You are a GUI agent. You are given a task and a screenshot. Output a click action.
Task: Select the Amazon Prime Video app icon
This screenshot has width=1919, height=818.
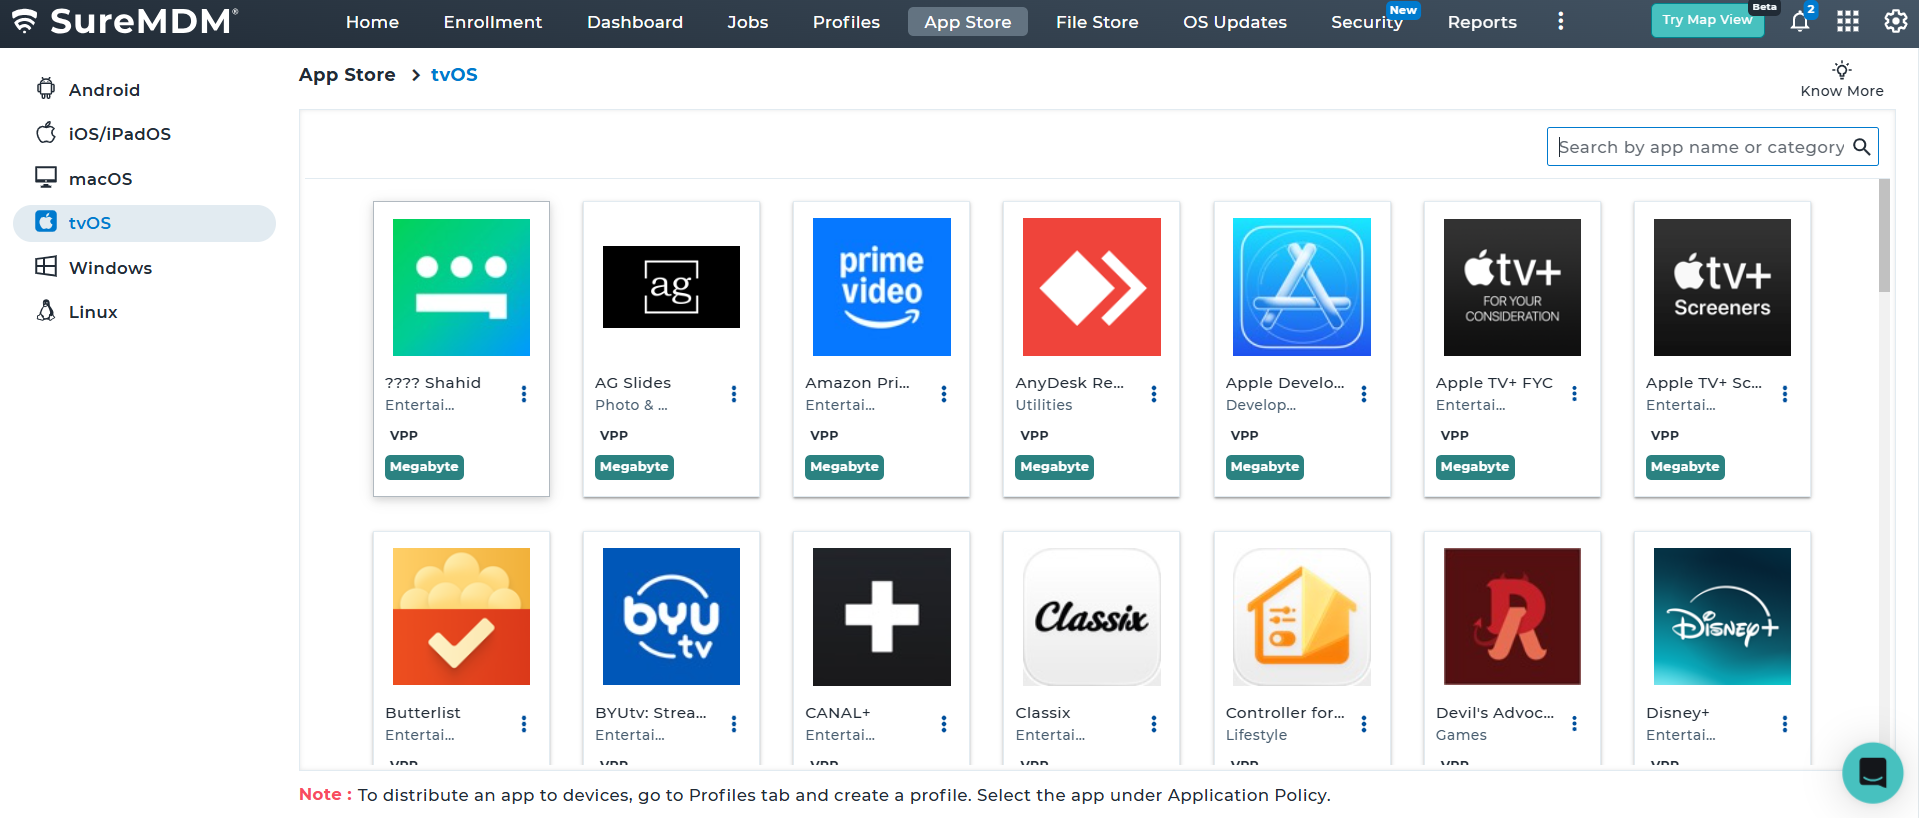(x=881, y=287)
